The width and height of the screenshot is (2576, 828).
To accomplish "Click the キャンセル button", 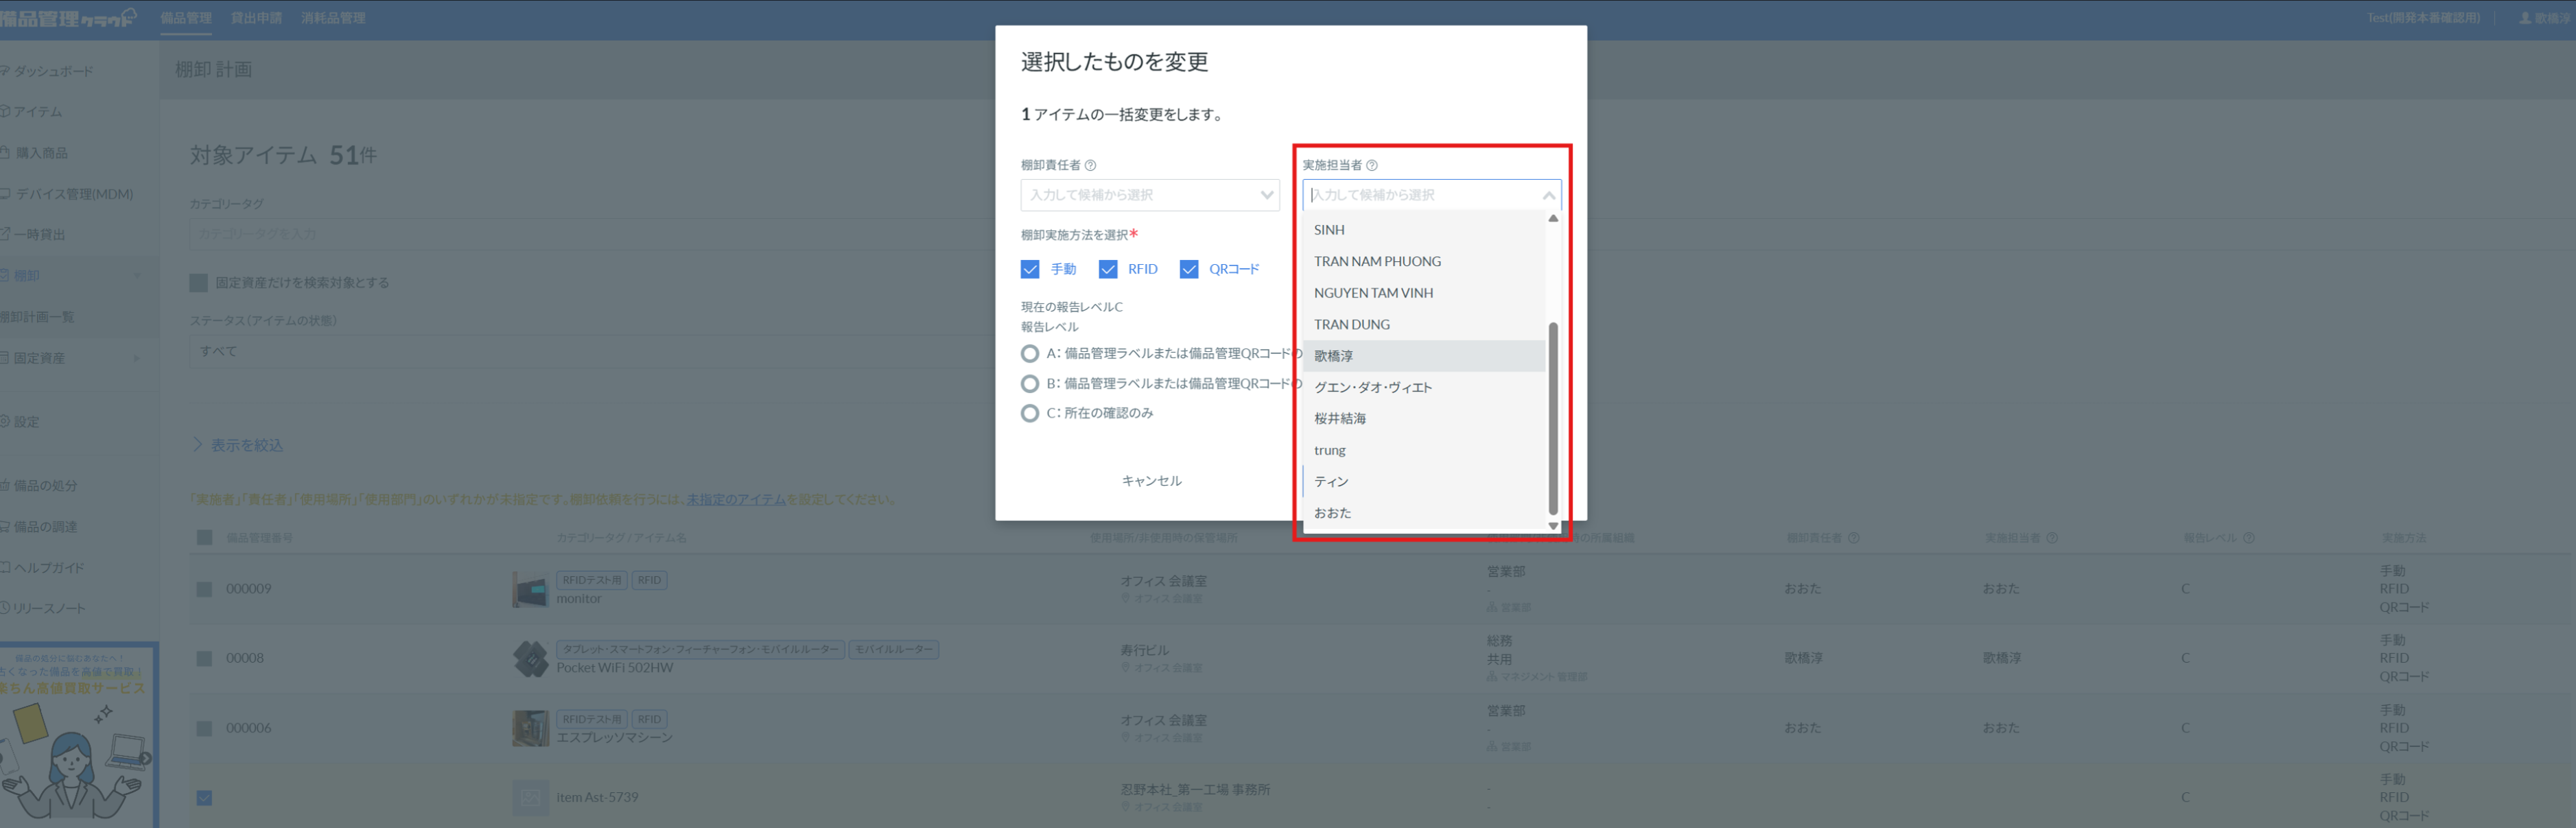I will [x=1151, y=481].
